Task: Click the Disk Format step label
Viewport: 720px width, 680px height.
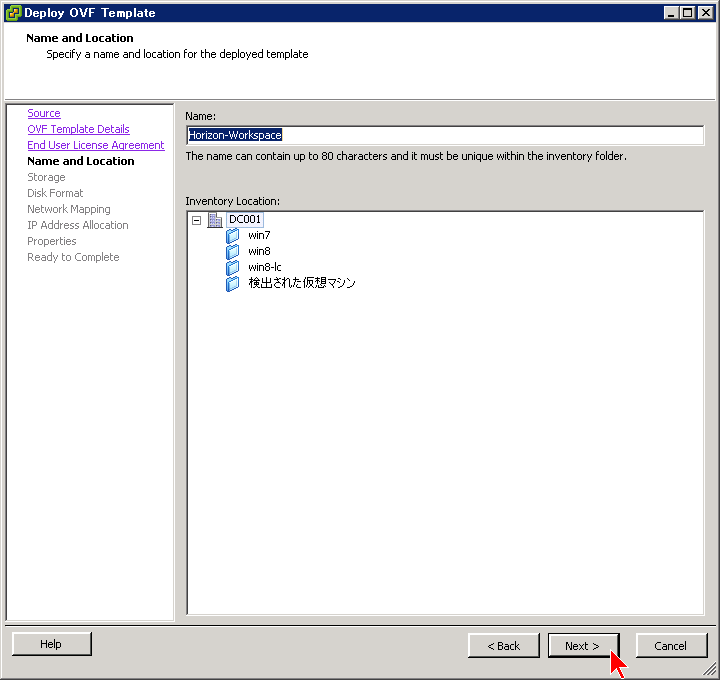Action: click(55, 193)
